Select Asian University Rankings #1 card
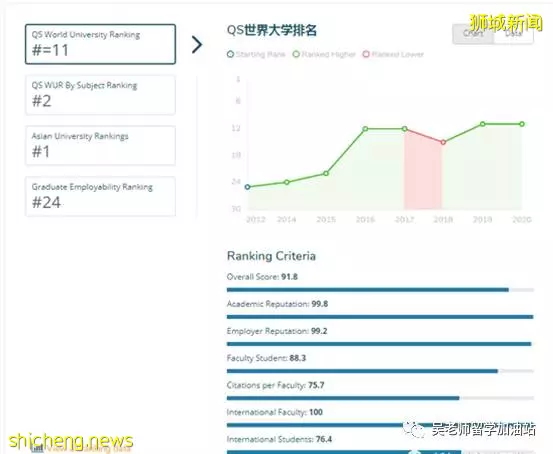 pos(100,145)
